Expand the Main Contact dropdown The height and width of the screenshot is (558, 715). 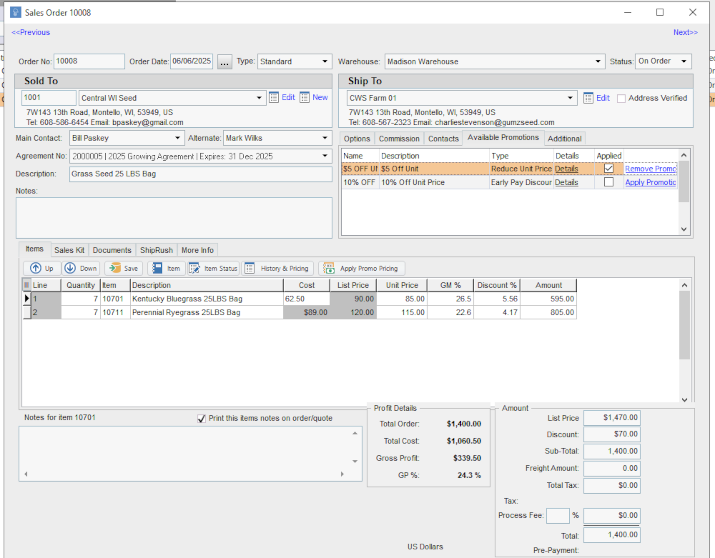pos(177,138)
